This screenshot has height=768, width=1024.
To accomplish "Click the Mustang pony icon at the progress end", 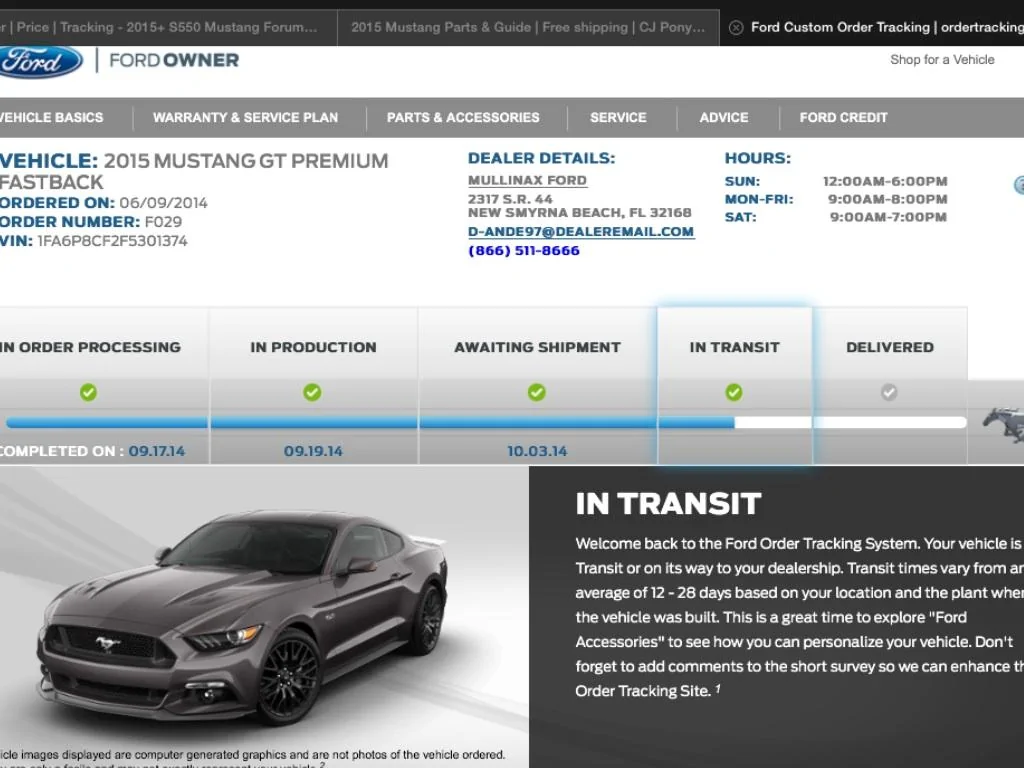I will [1004, 424].
